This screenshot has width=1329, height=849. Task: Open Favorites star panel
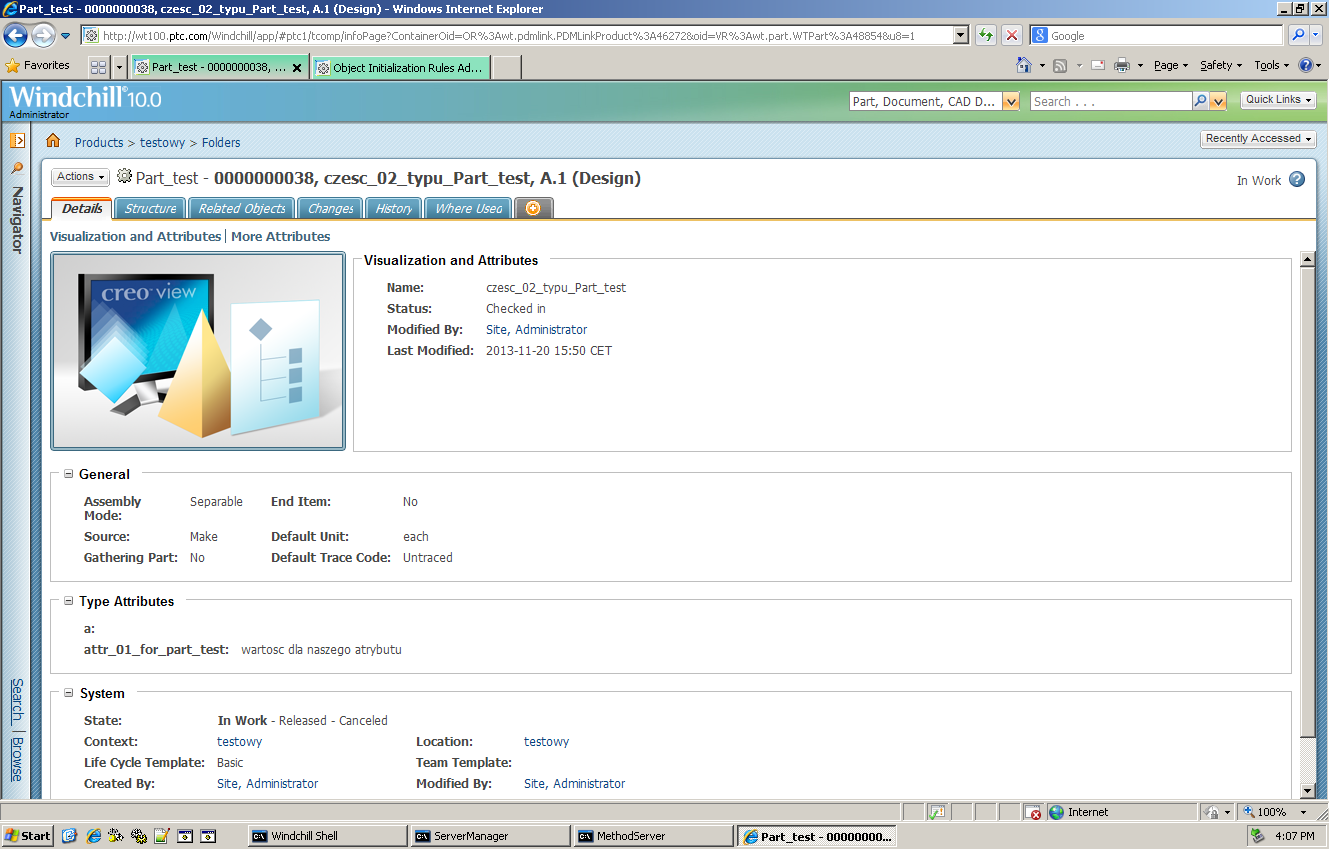(x=38, y=65)
